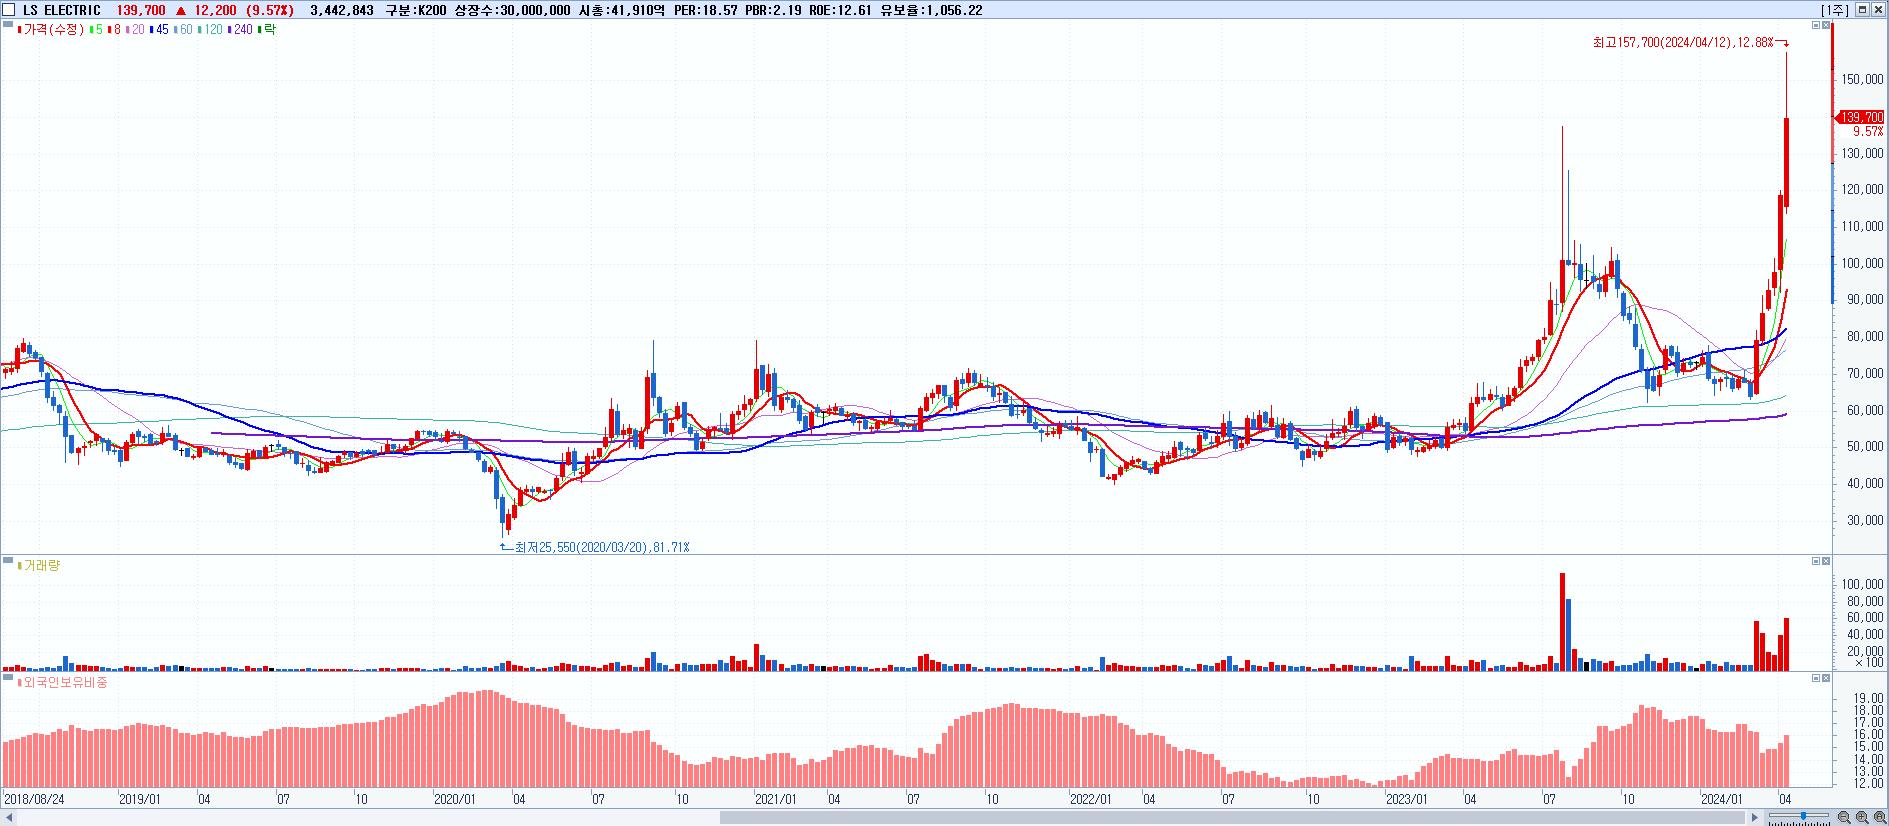The width and height of the screenshot is (1889, 826).
Task: Adjust the chart zoom slider handle
Action: (1802, 817)
